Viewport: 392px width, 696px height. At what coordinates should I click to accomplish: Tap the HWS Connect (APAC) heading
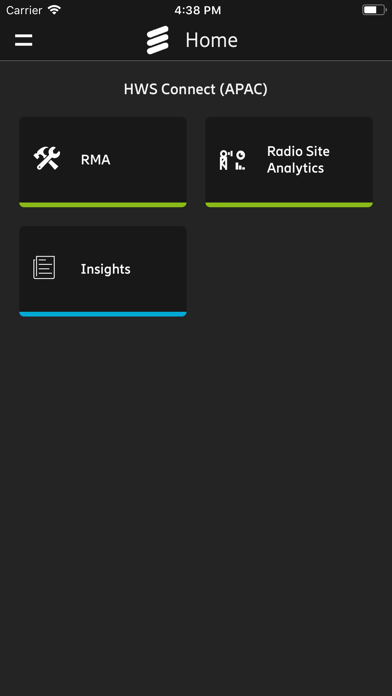(x=196, y=89)
